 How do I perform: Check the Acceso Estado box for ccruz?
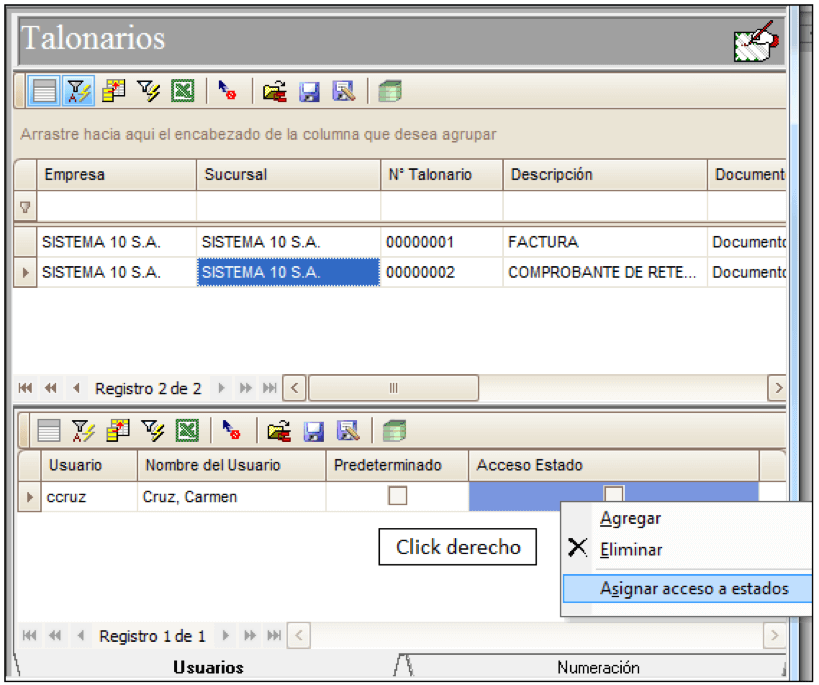coord(614,494)
